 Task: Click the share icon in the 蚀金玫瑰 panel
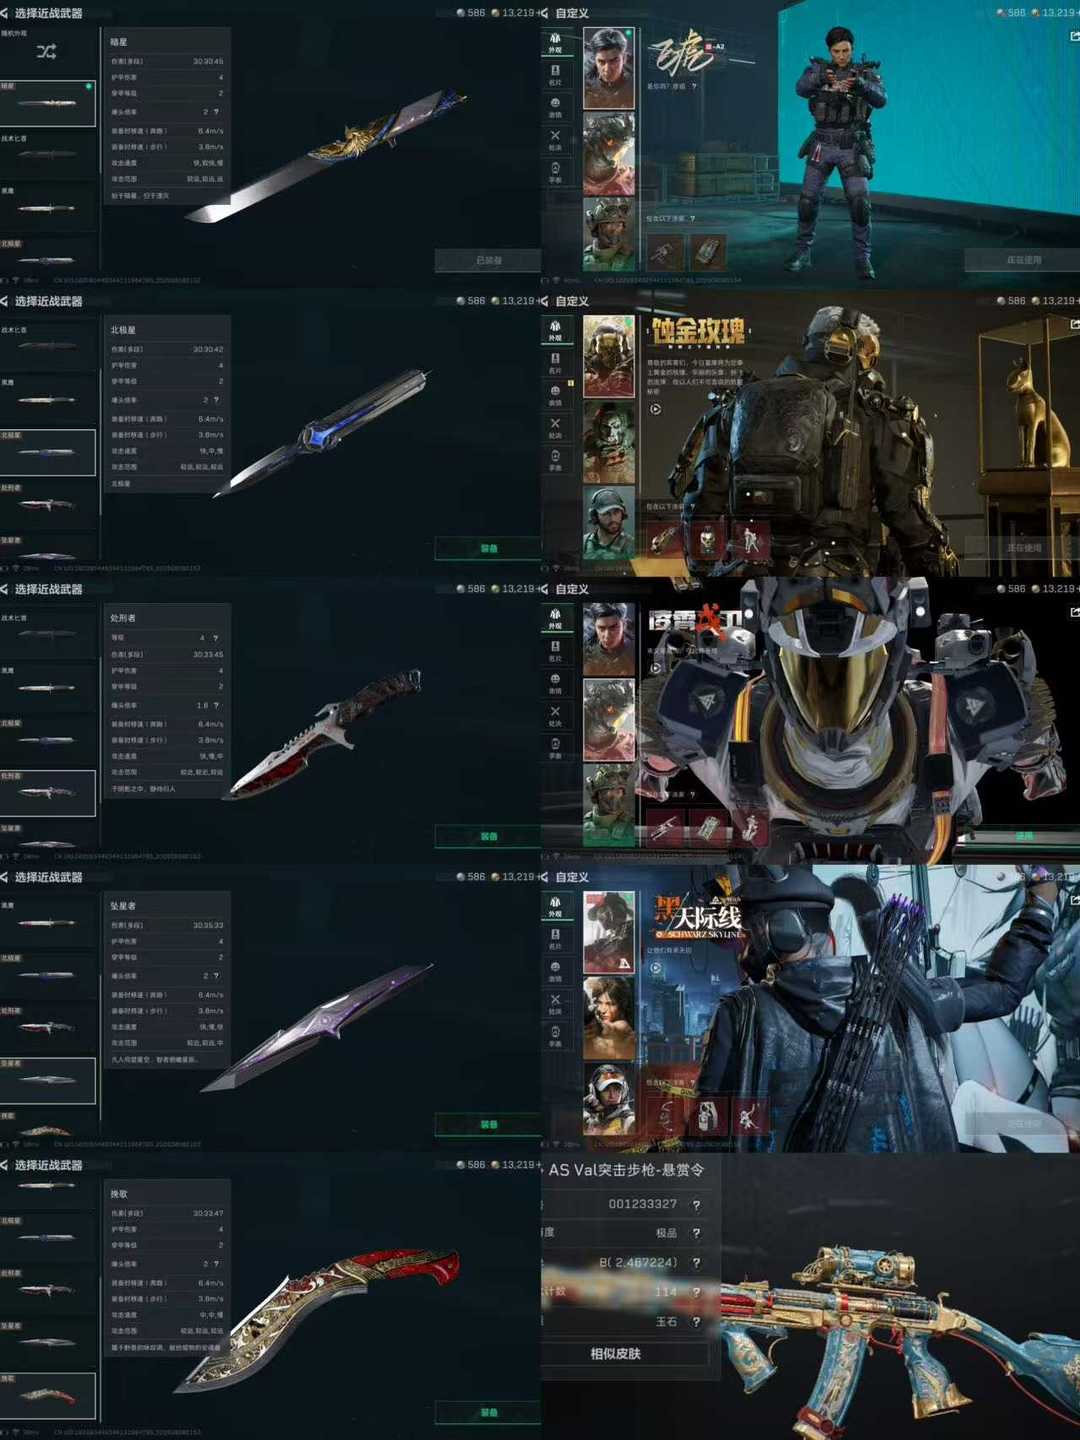(1074, 324)
